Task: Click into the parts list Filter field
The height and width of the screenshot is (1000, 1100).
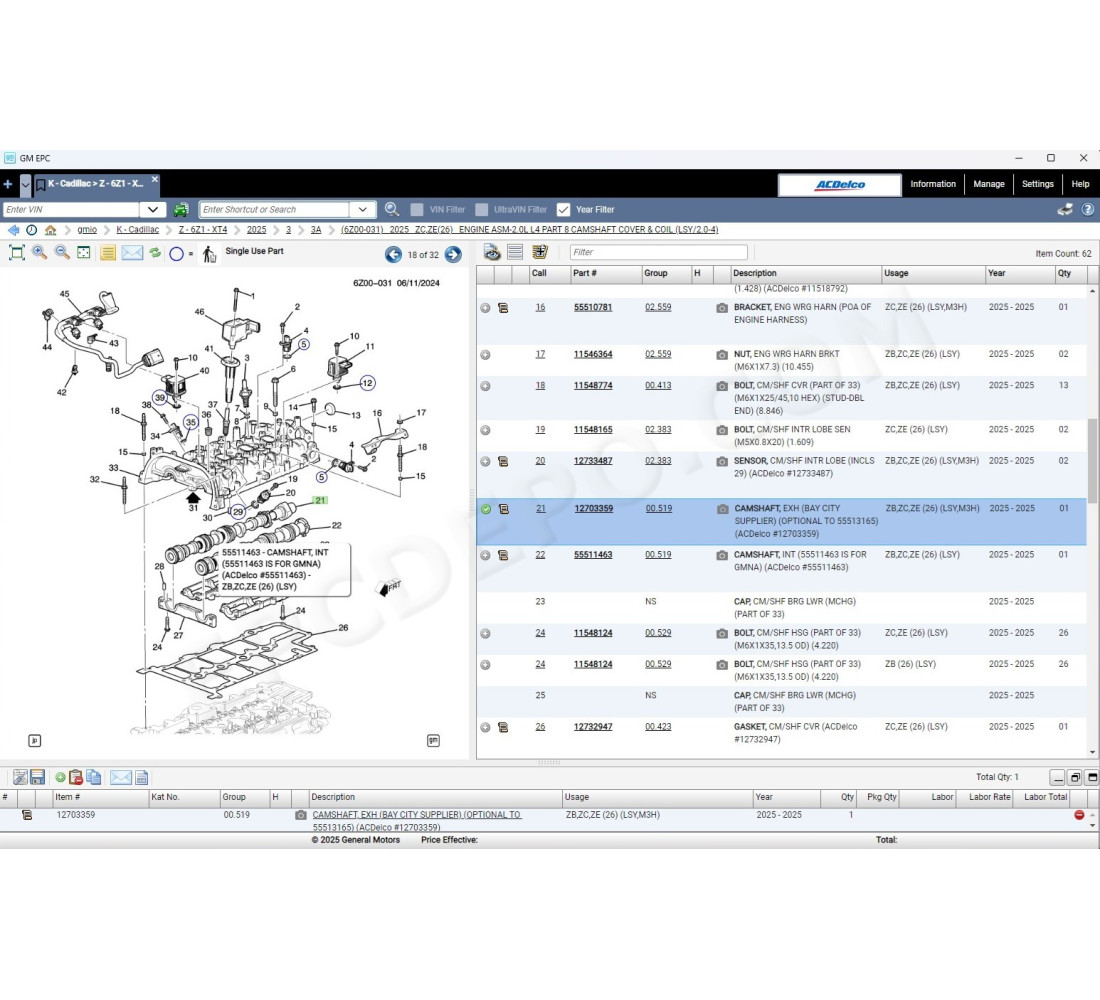Action: pos(658,252)
